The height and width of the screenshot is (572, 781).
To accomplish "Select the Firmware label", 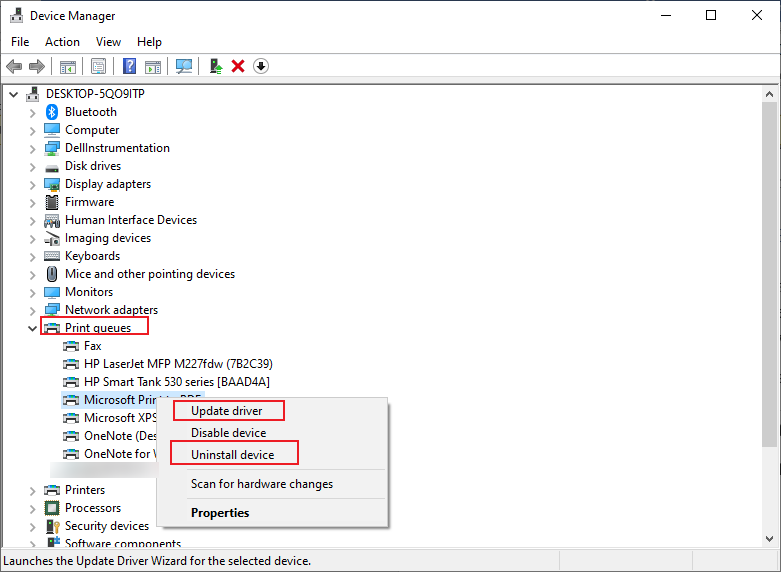I will [90, 202].
